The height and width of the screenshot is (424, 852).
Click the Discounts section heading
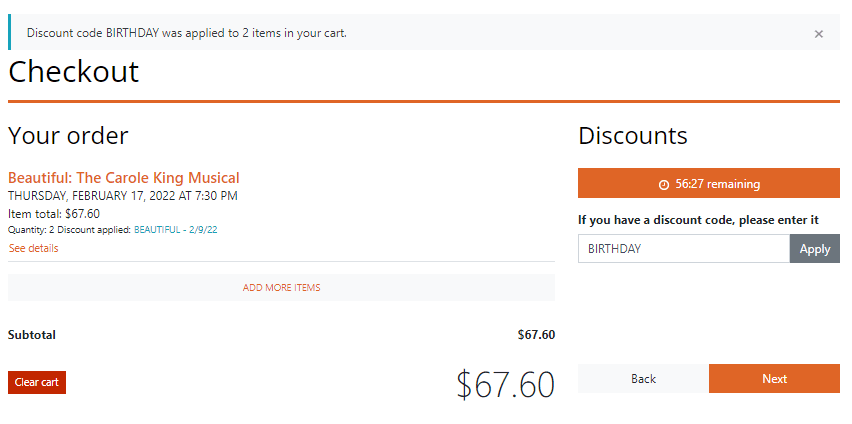click(x=633, y=135)
